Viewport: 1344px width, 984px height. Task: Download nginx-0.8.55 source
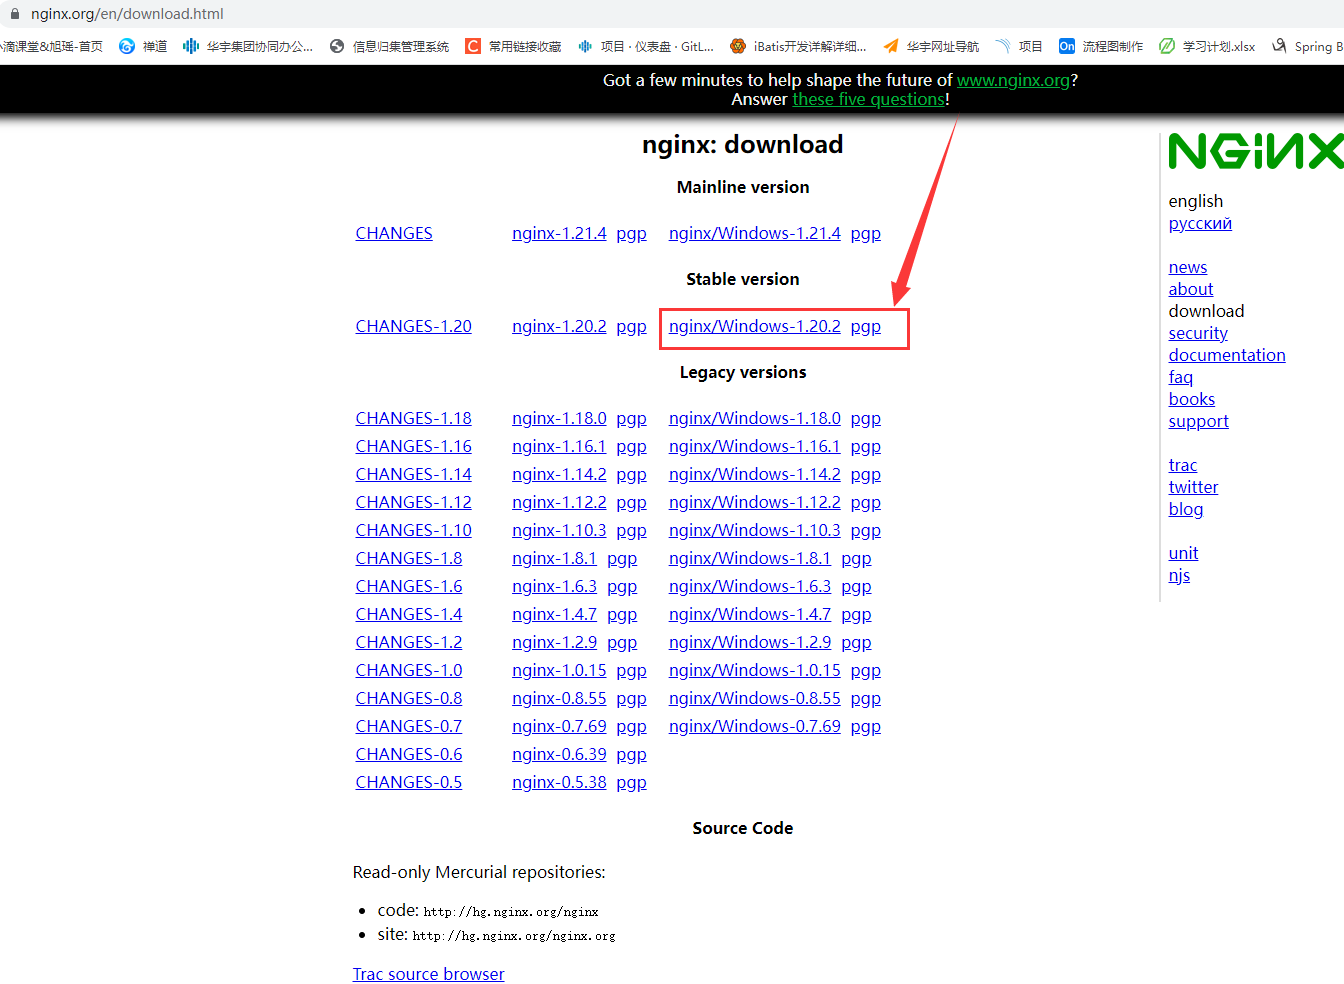(559, 698)
